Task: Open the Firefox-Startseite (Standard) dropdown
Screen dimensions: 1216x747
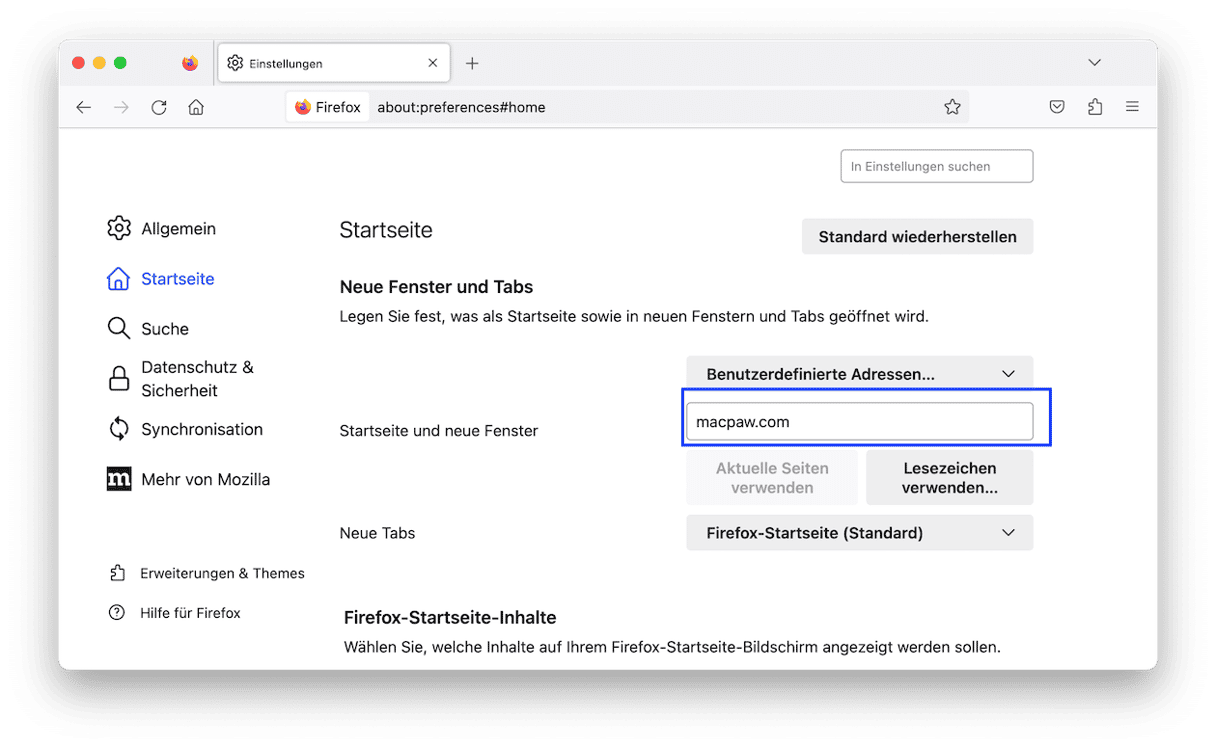Action: coord(859,533)
